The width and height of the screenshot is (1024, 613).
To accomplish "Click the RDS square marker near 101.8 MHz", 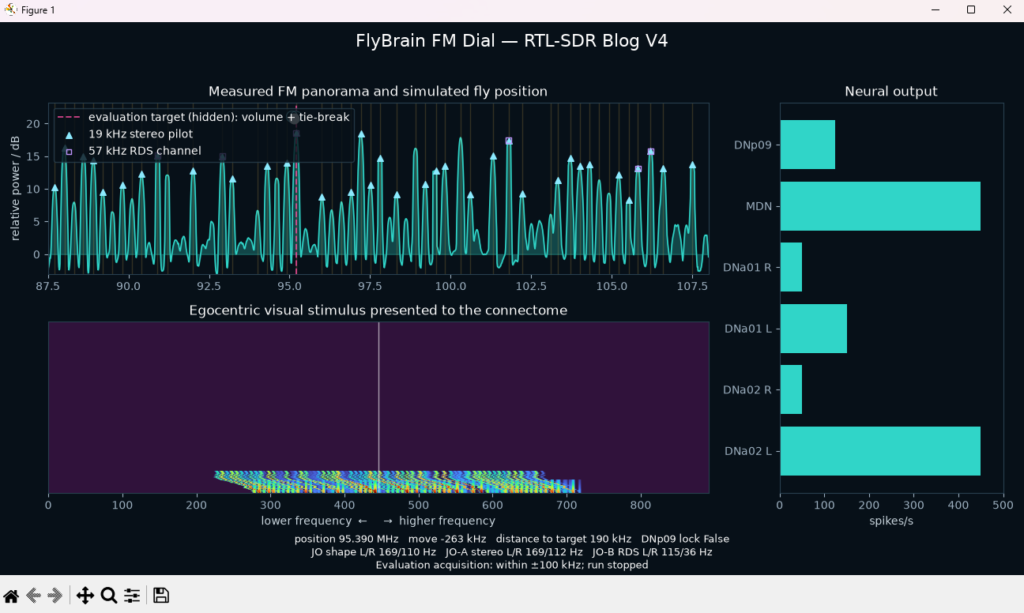I will pyautogui.click(x=509, y=141).
